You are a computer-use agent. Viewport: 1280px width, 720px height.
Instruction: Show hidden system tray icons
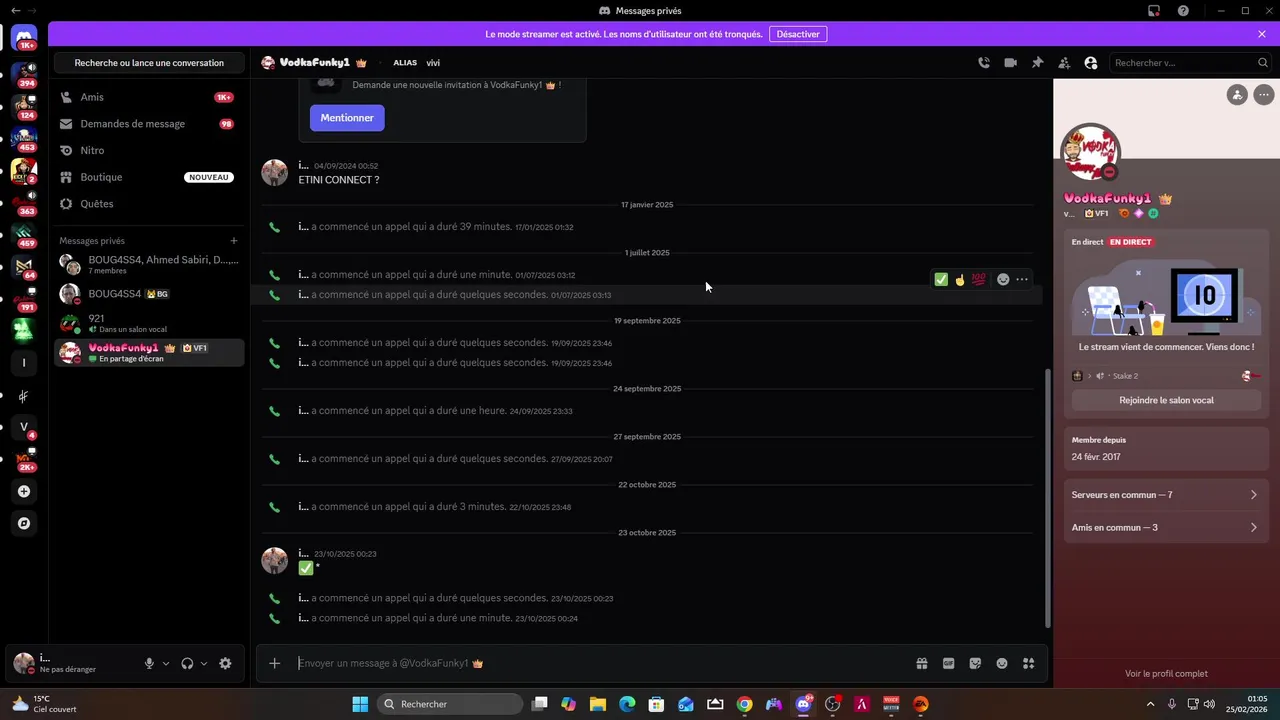pyautogui.click(x=1150, y=704)
